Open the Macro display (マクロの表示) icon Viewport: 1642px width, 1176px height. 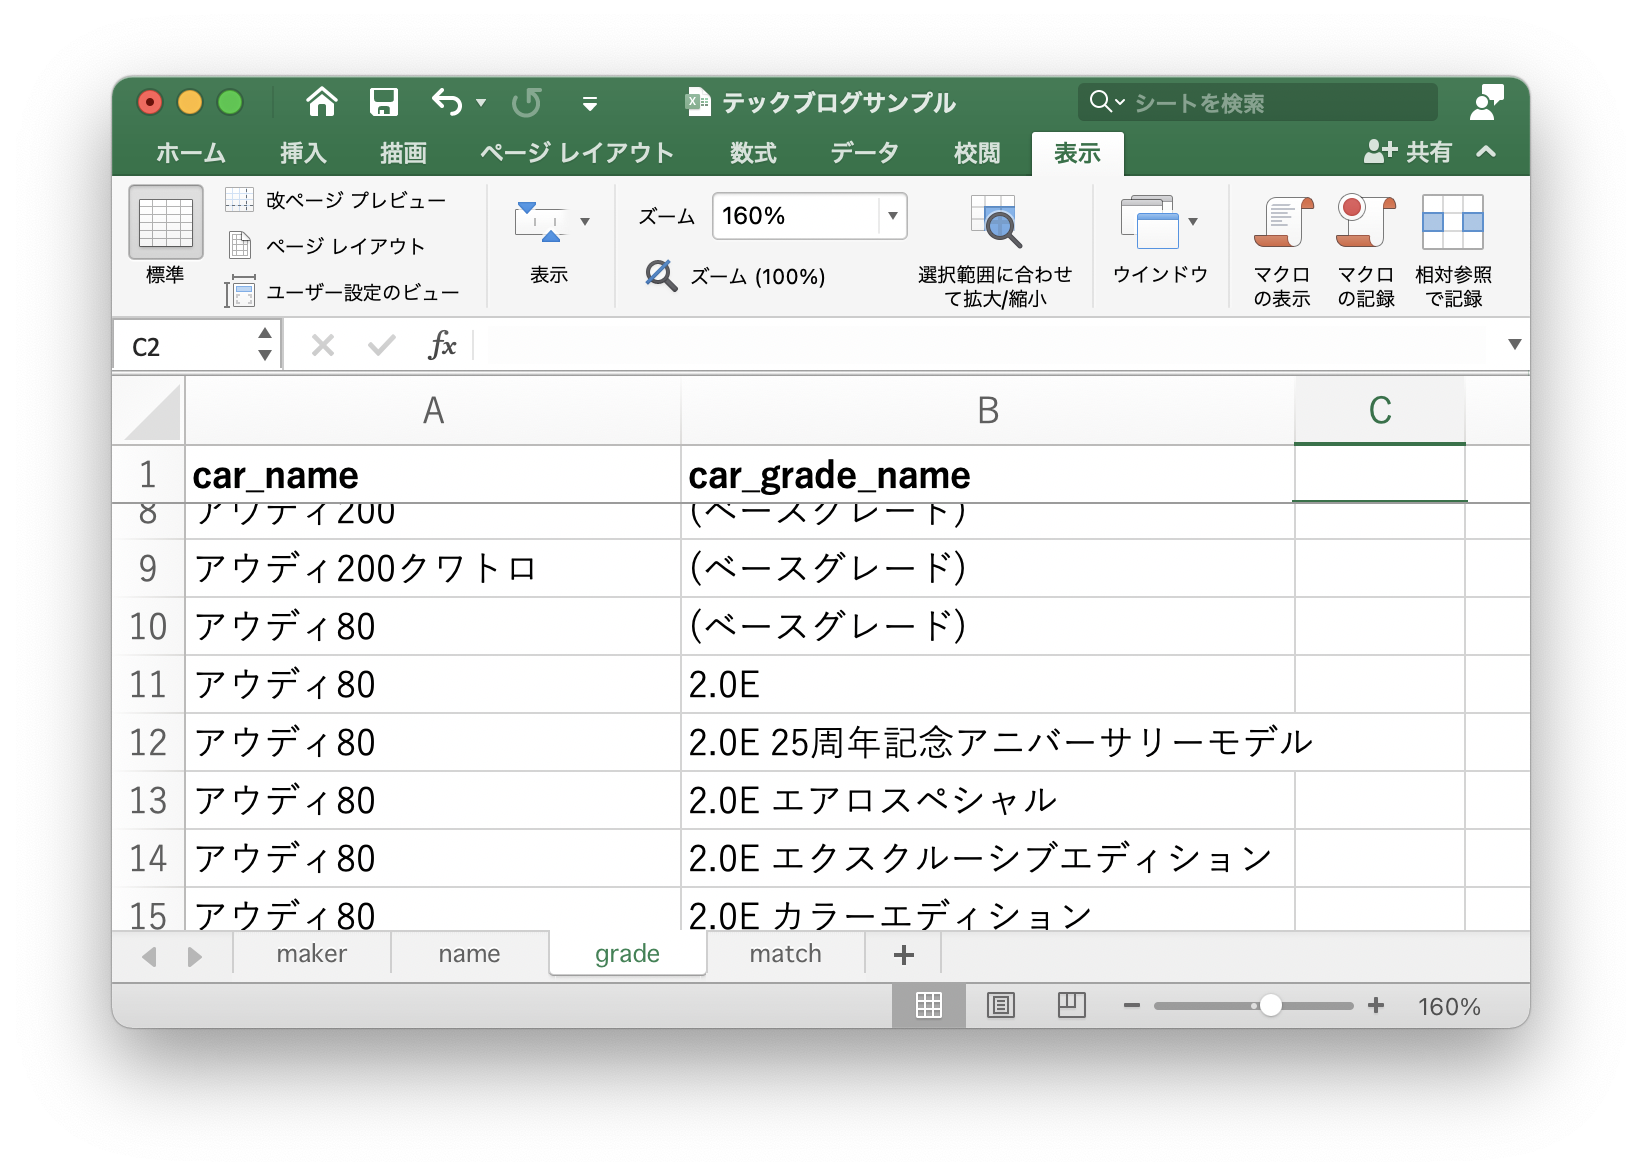(1283, 223)
